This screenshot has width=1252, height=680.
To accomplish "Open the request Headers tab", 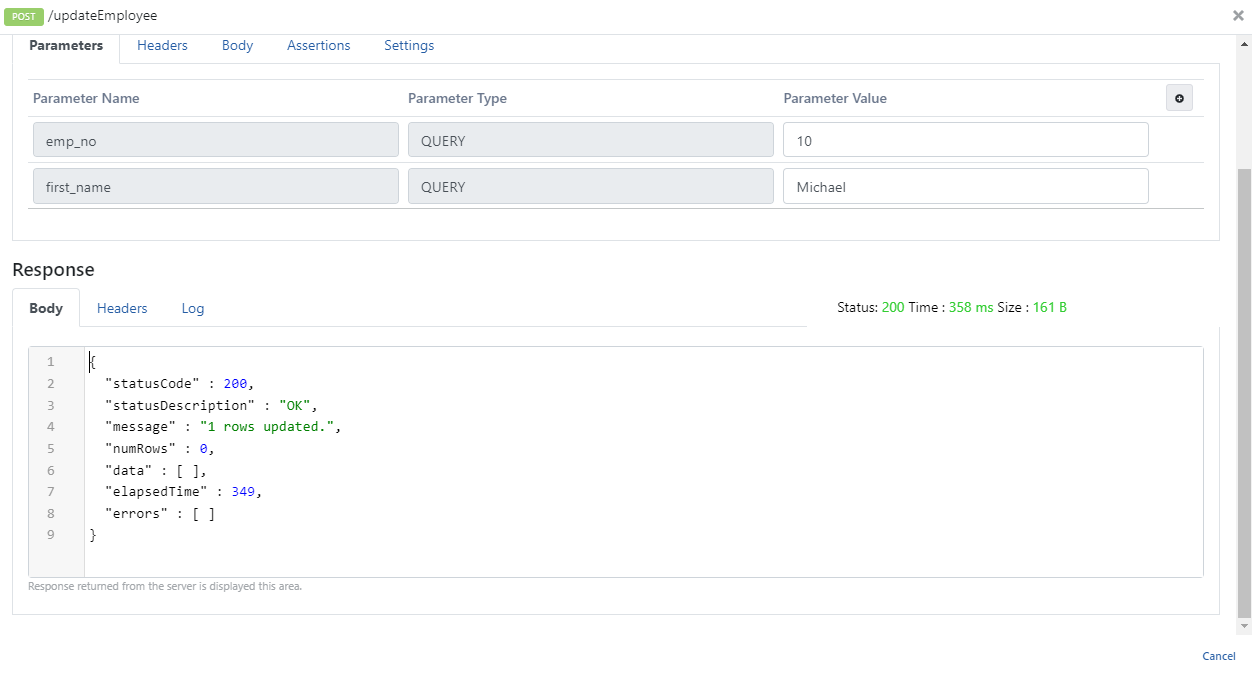I will point(162,46).
